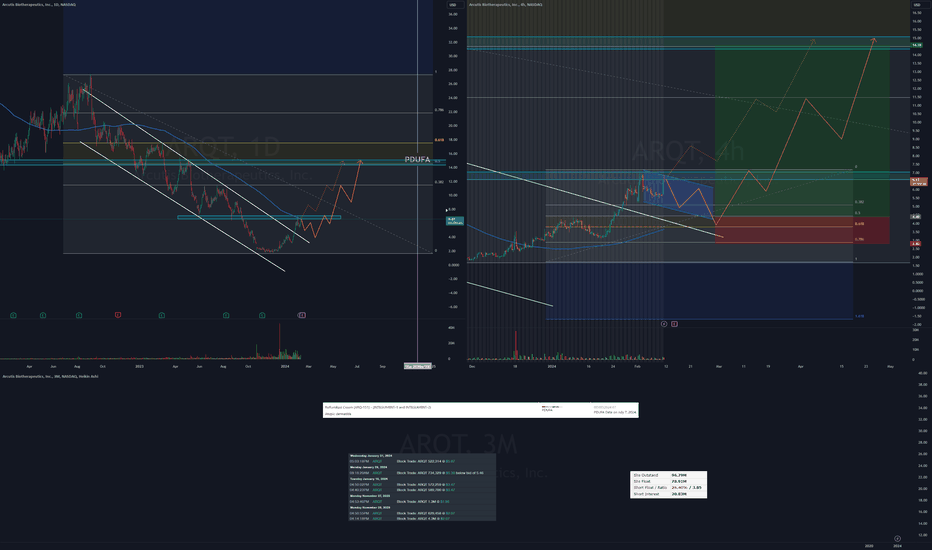Click the red earnings marker on daily chart

pyautogui.click(x=118, y=315)
